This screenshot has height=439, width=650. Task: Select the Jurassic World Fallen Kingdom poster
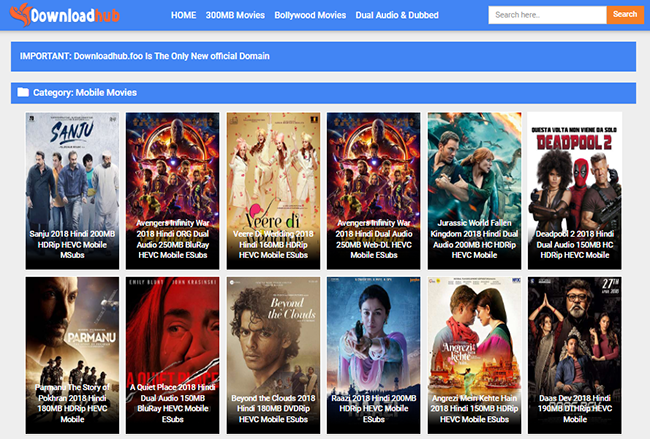point(473,170)
